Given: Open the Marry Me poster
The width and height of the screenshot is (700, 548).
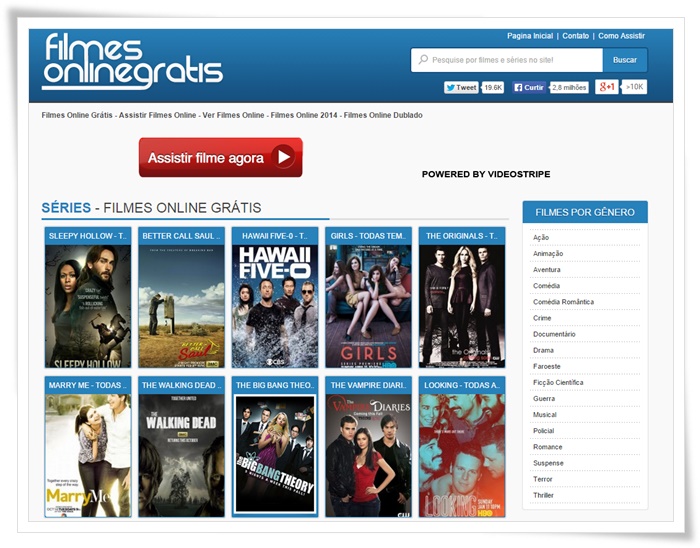Looking at the screenshot, I should click(x=88, y=456).
